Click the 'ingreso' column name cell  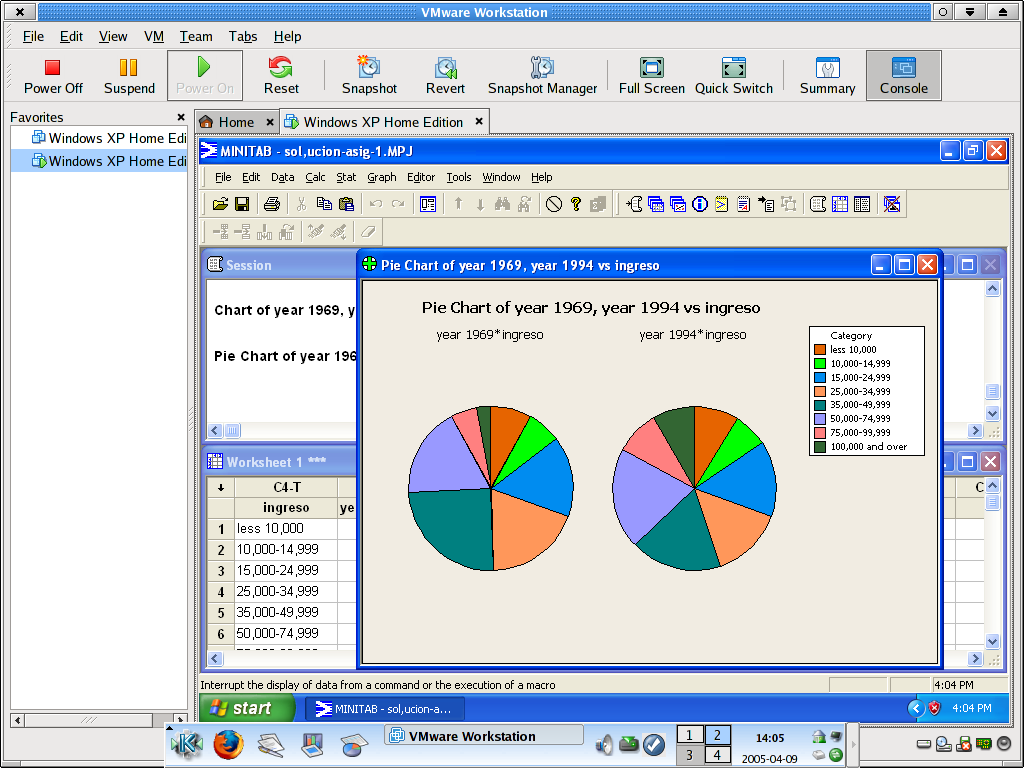pos(286,508)
